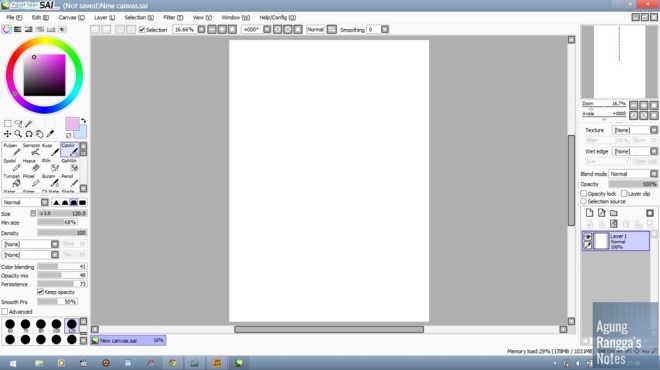The width and height of the screenshot is (660, 370).
Task: Adjust the layer Opacity slider
Action: (633, 184)
